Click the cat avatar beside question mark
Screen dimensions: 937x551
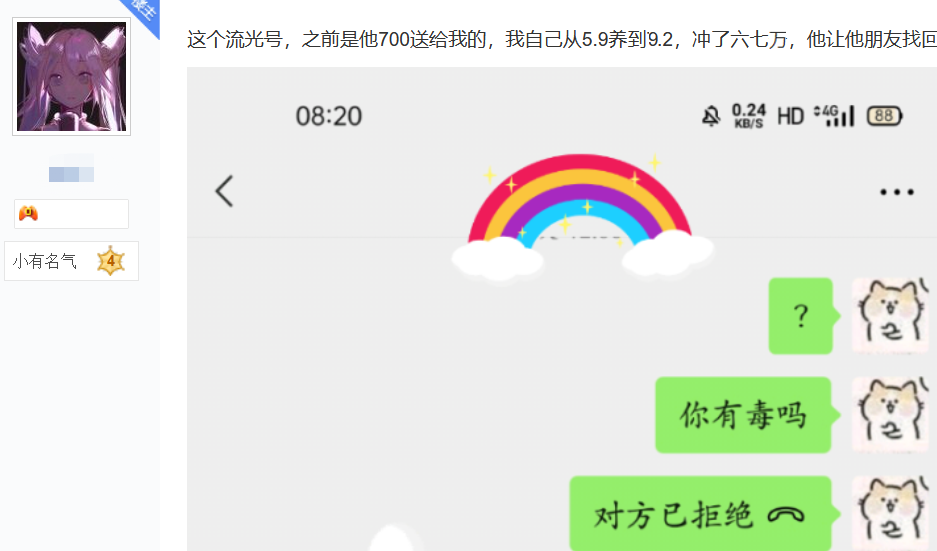pos(891,316)
